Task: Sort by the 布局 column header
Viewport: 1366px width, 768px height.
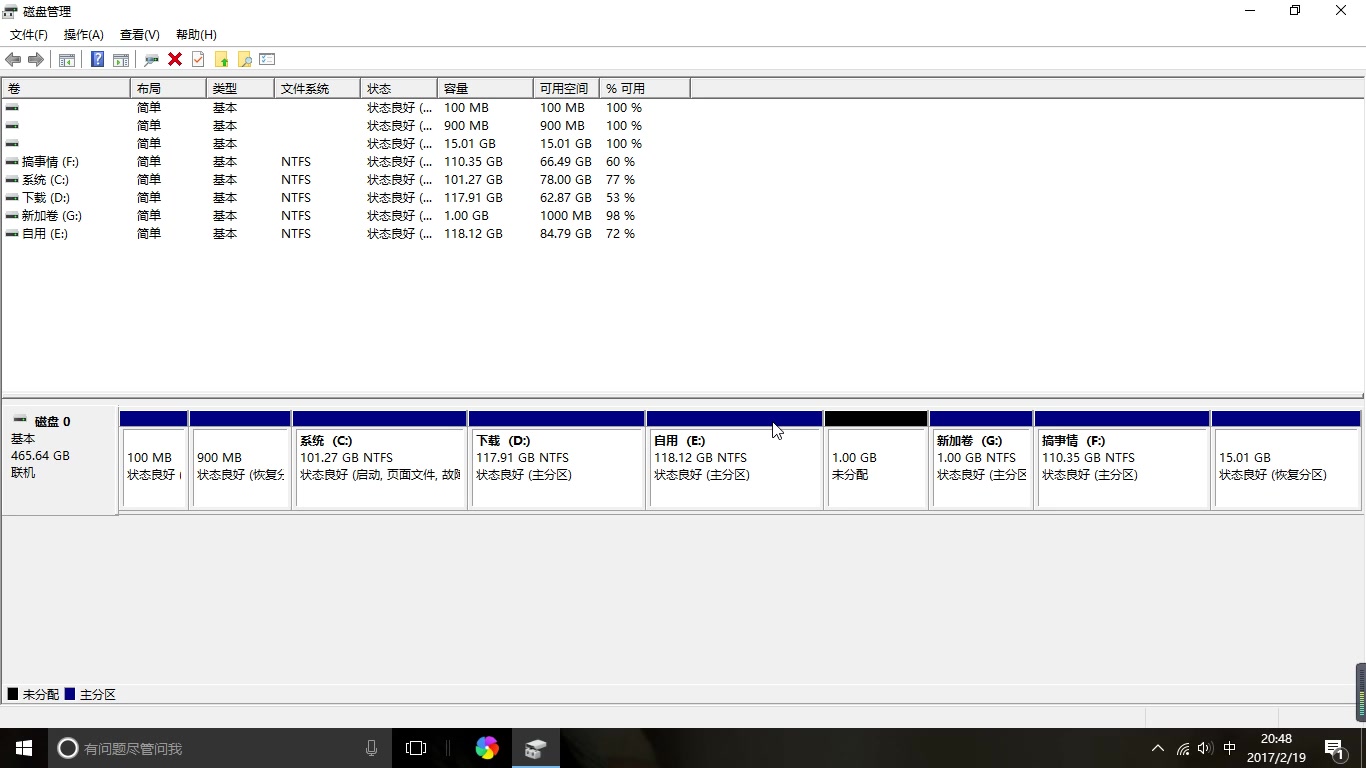Action: coord(168,89)
